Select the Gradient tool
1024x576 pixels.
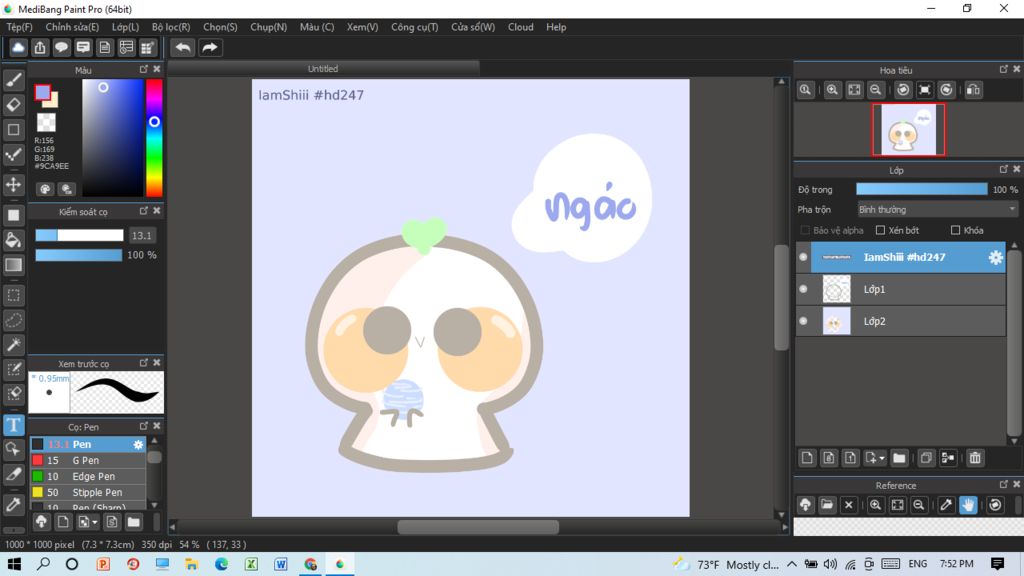click(13, 264)
